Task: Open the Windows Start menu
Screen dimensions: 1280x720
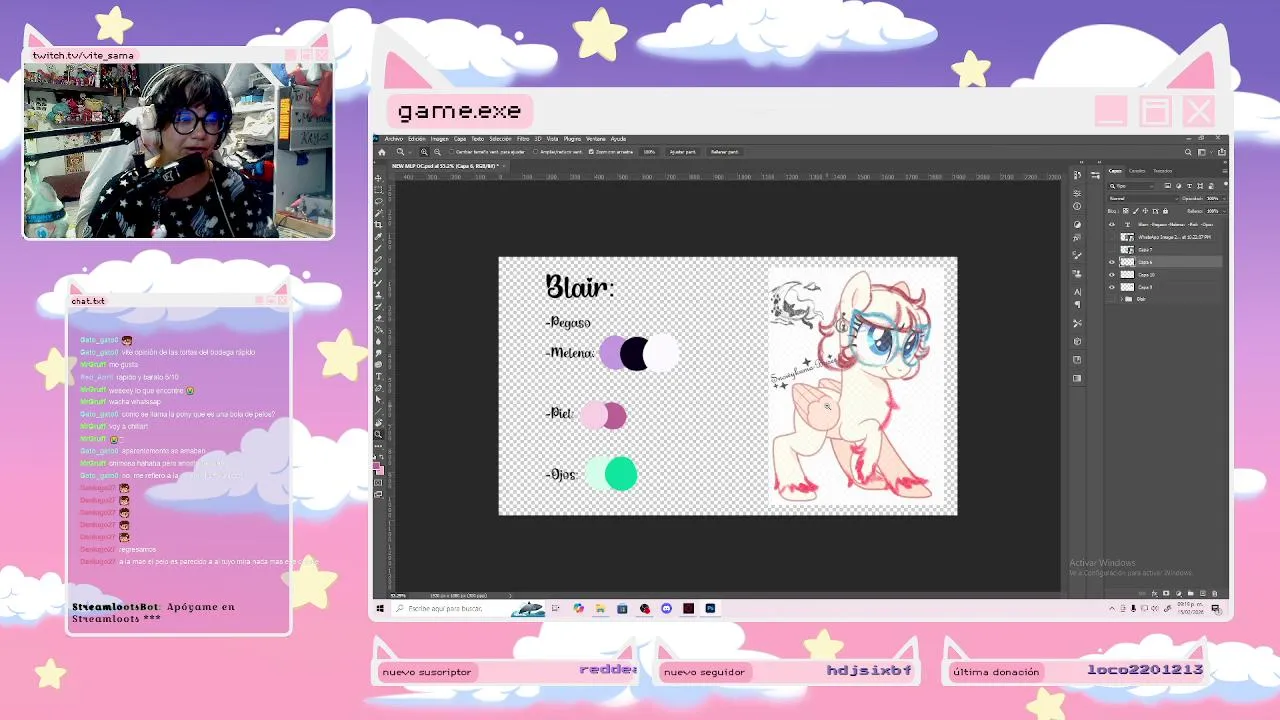Action: tap(380, 608)
